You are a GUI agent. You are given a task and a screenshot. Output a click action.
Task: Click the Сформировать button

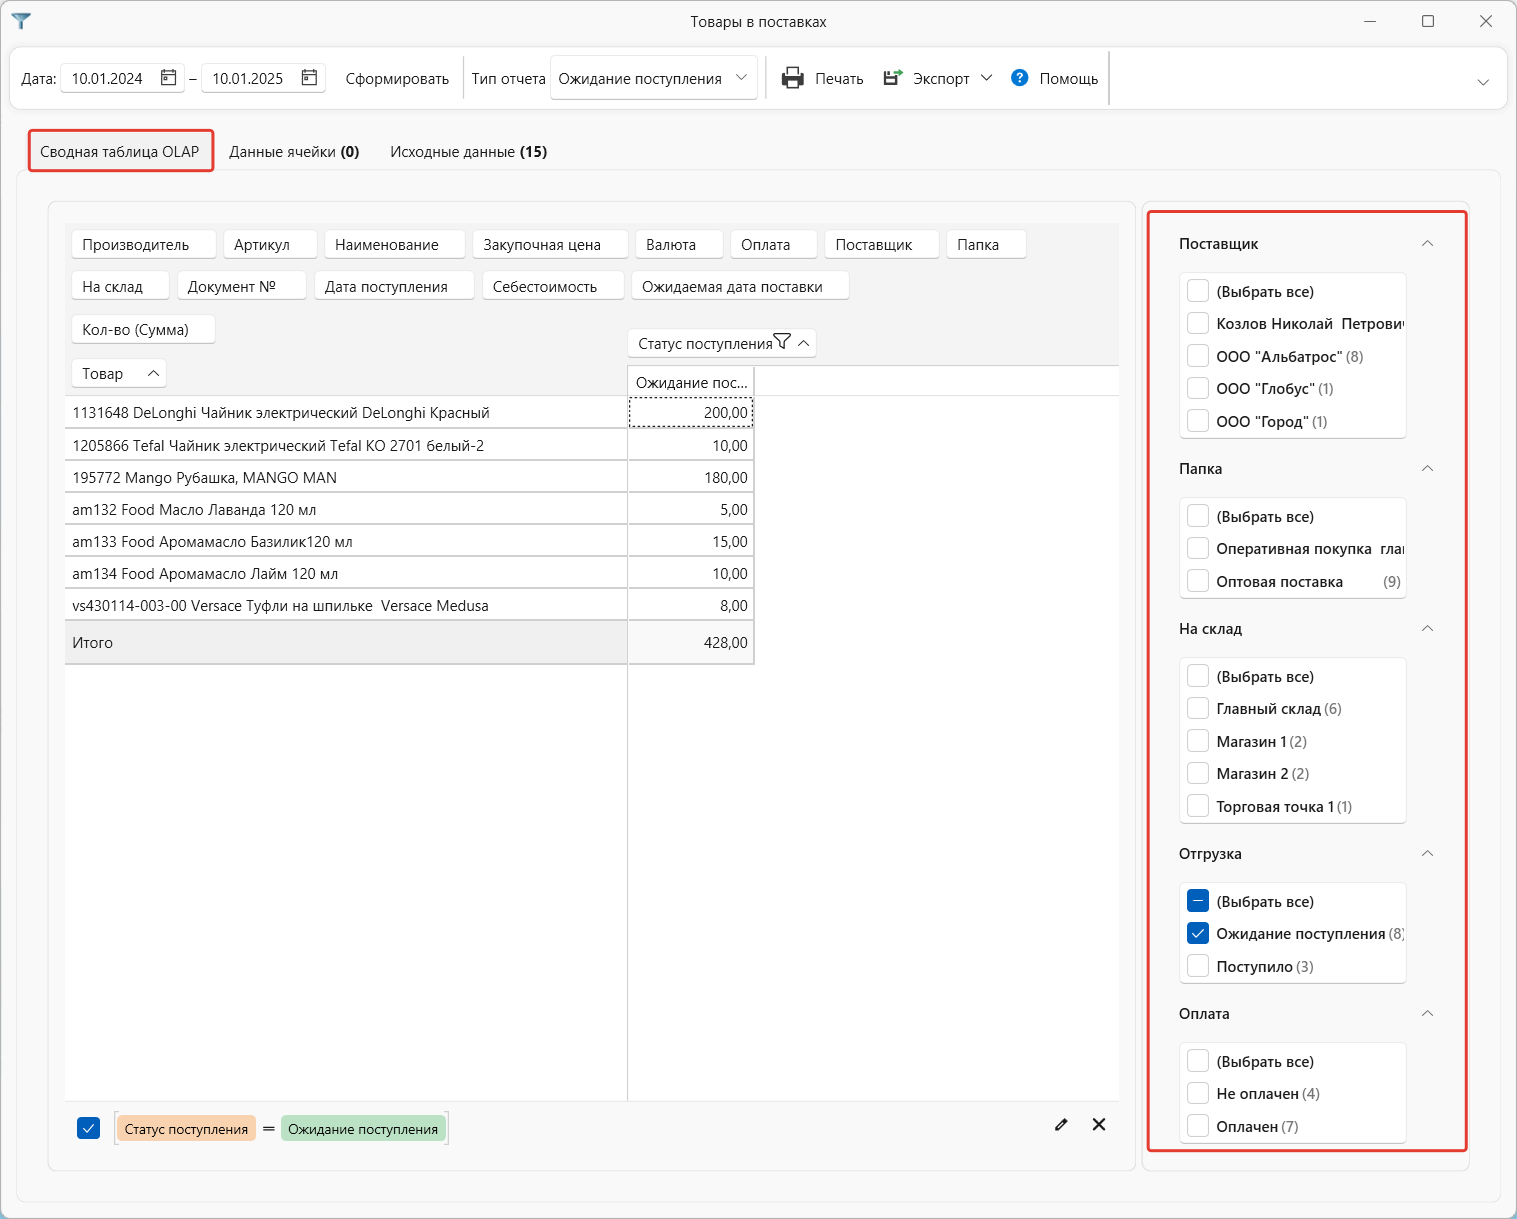pos(397,78)
